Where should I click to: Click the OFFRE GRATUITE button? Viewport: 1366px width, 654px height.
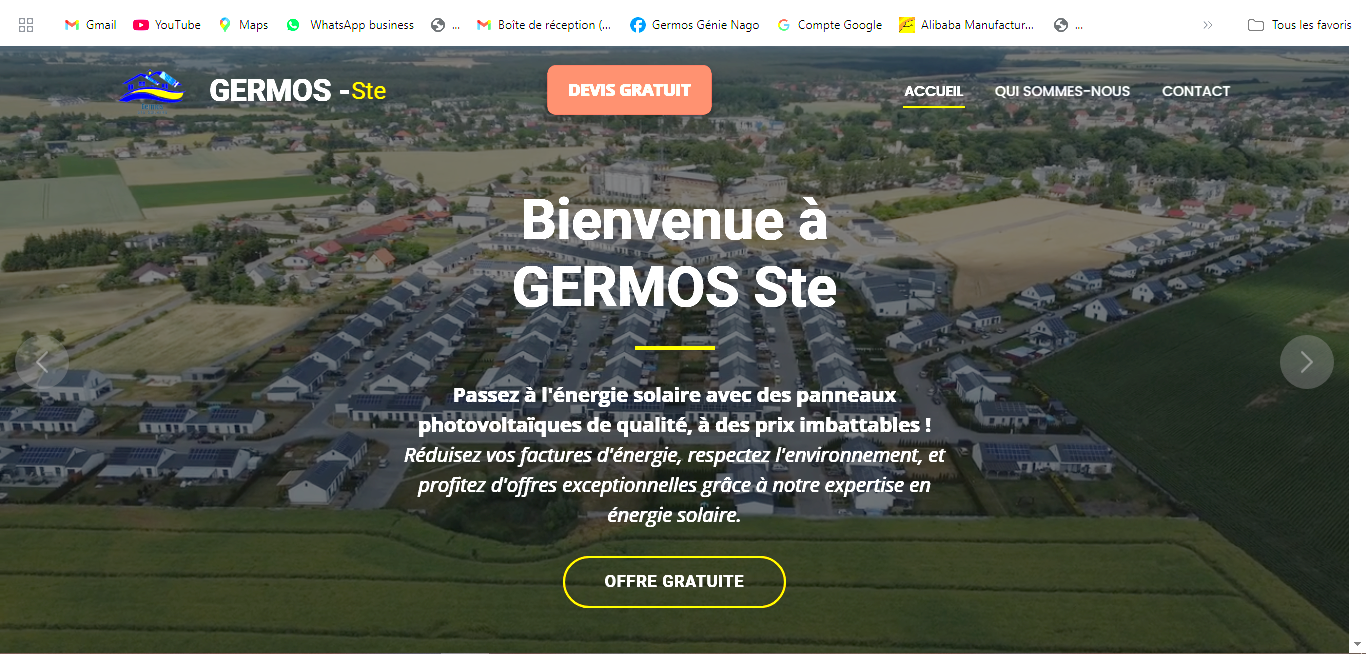(674, 581)
